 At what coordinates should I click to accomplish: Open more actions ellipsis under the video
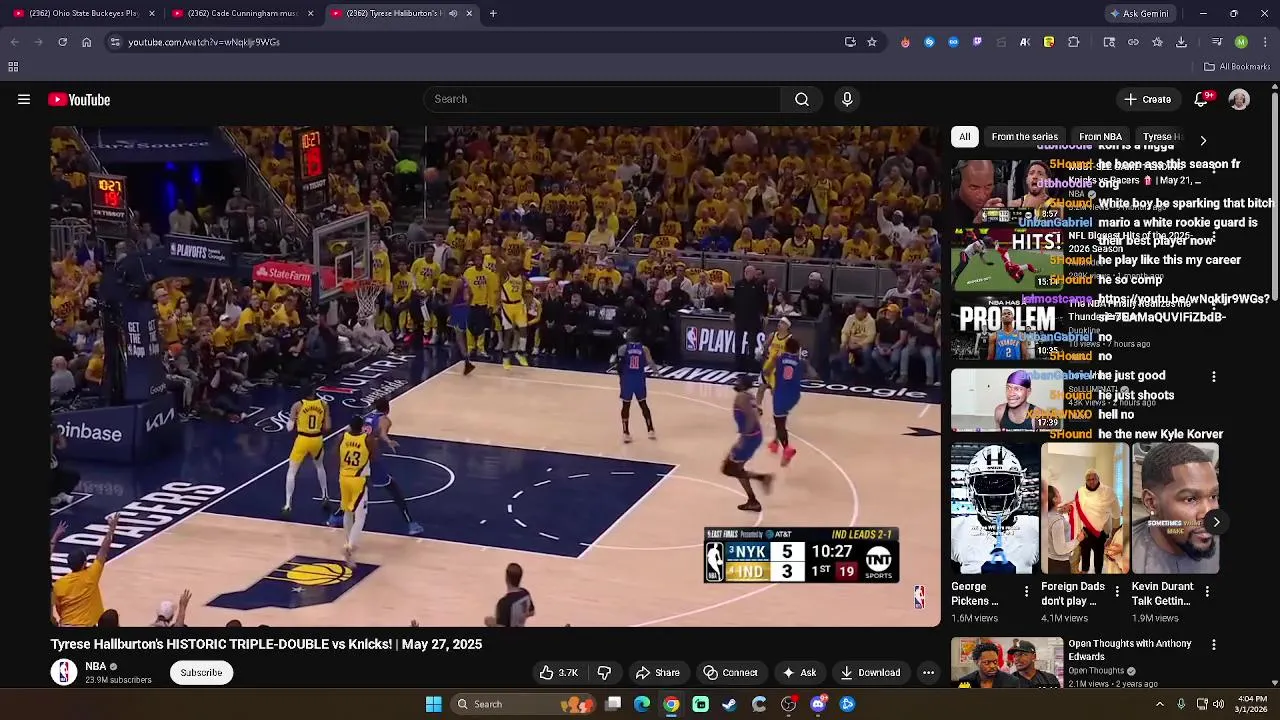click(x=928, y=672)
